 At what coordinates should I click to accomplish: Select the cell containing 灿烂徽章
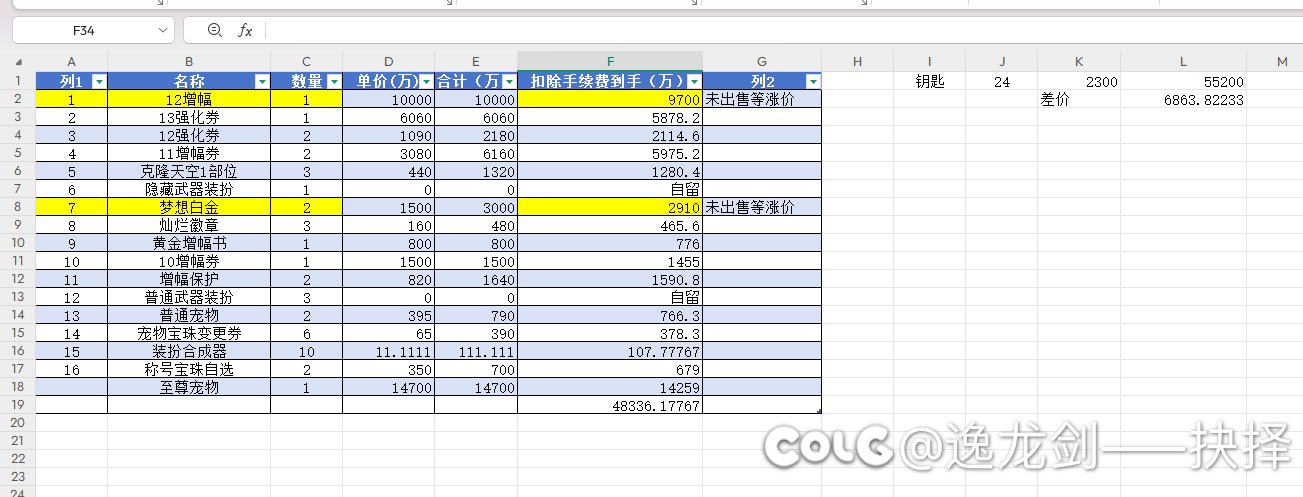189,225
